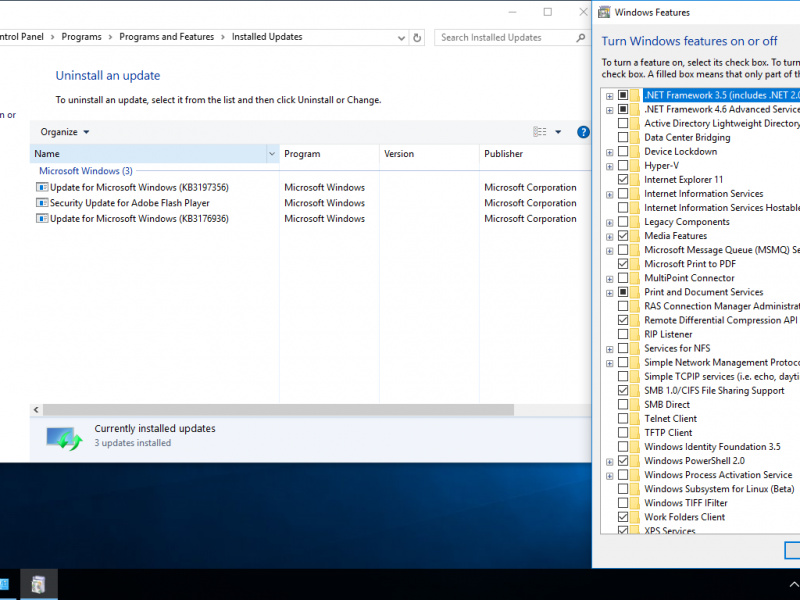Screen dimensions: 800x600
Task: Collapse the Microsoft Windows (3) group
Action: 86,171
